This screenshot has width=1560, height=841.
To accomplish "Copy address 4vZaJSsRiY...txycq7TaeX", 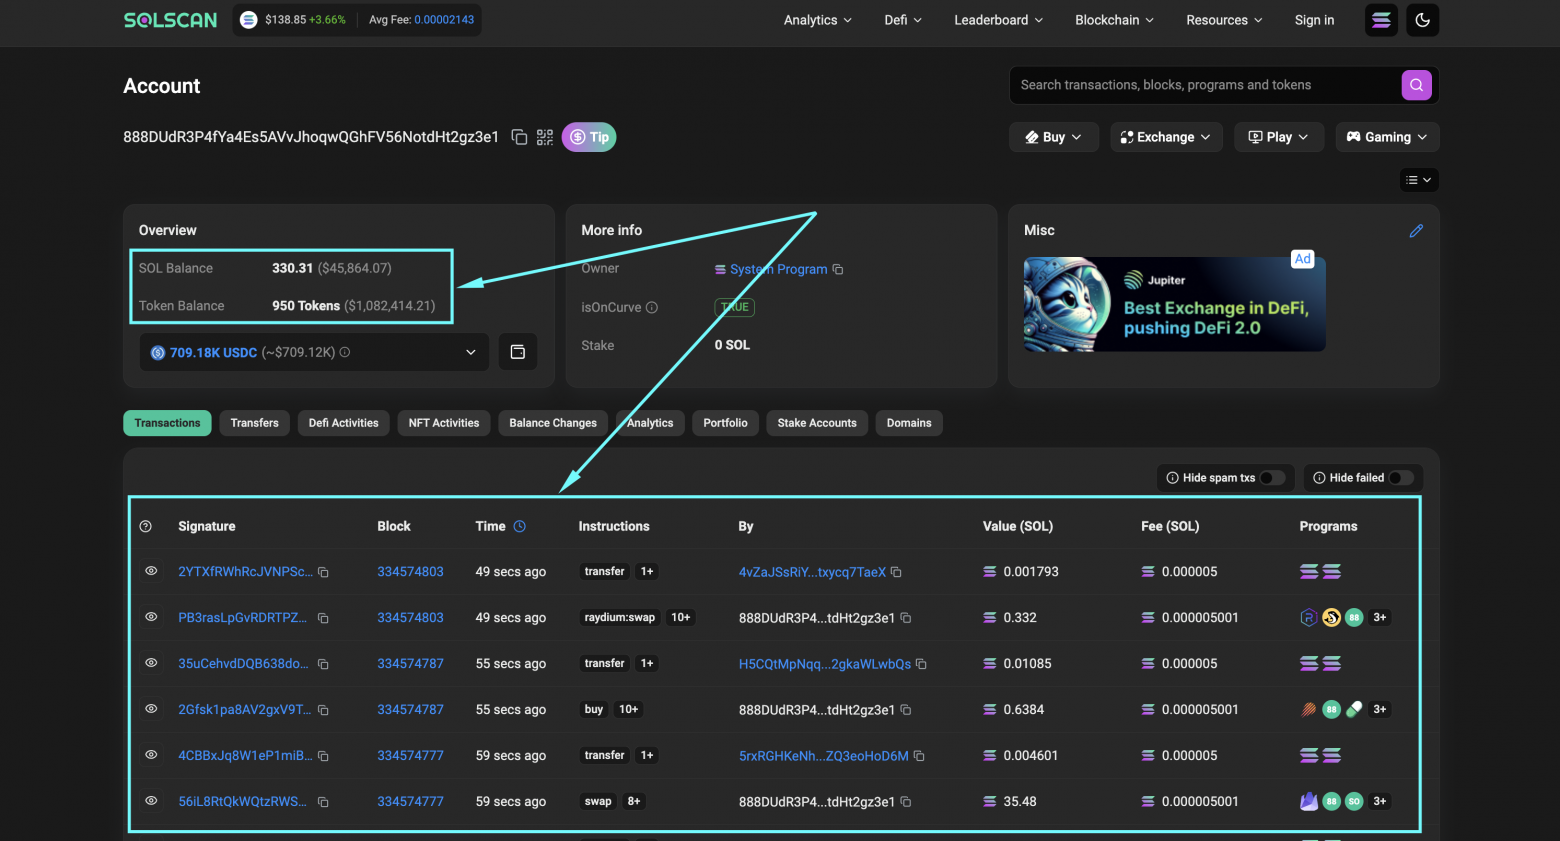I will [896, 572].
